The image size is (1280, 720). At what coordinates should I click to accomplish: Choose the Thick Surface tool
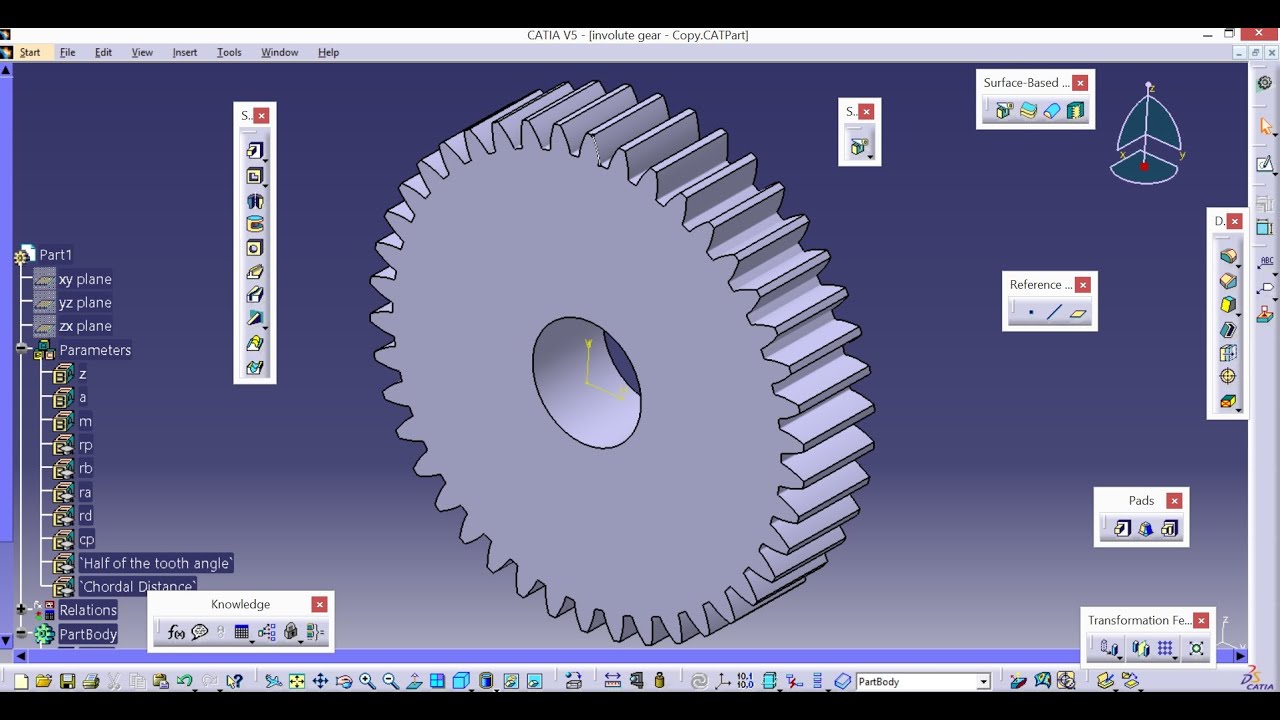tap(1028, 111)
